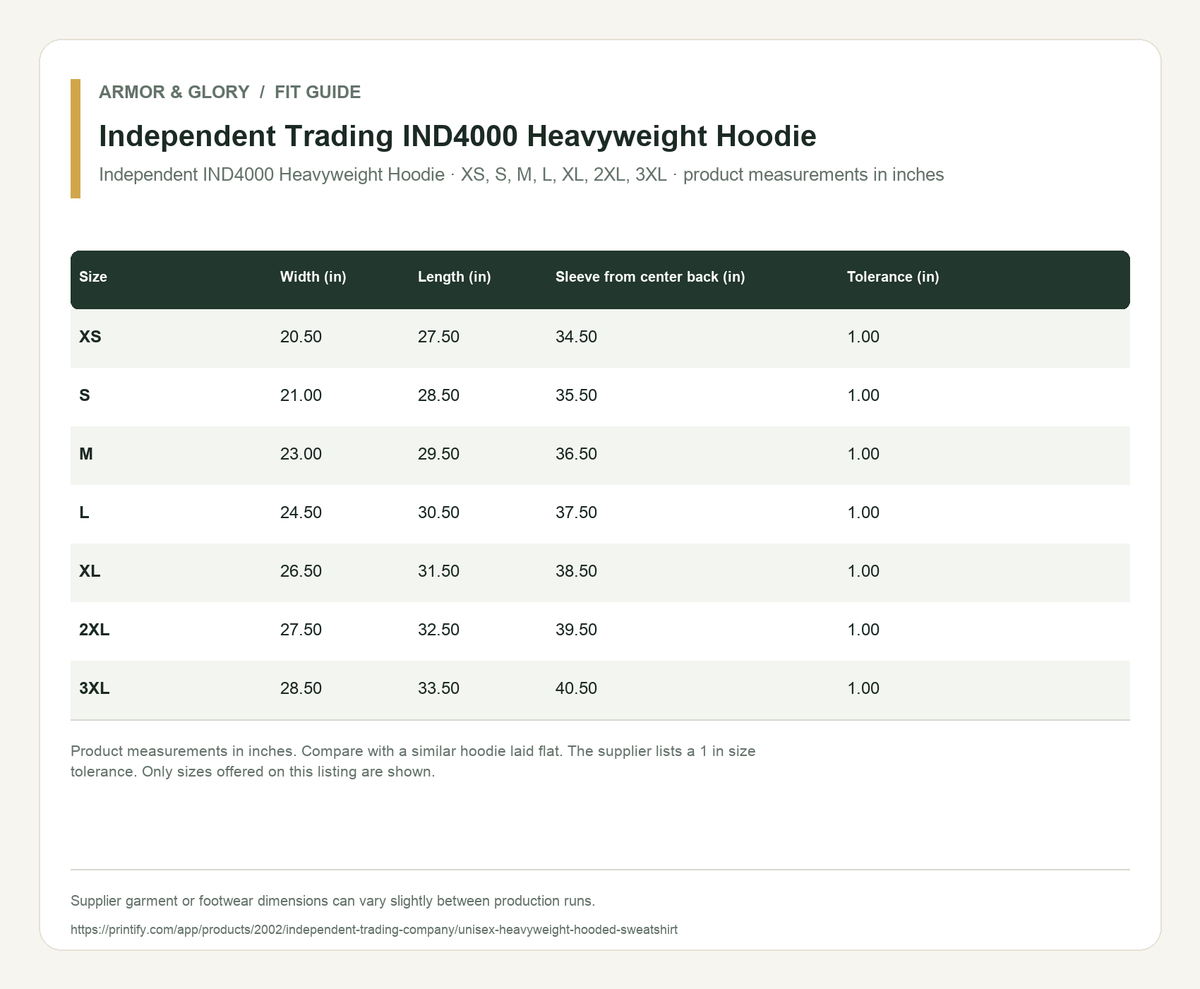Select the S sleeve value 35.50
Screen dimensions: 1200x989
click(x=576, y=395)
